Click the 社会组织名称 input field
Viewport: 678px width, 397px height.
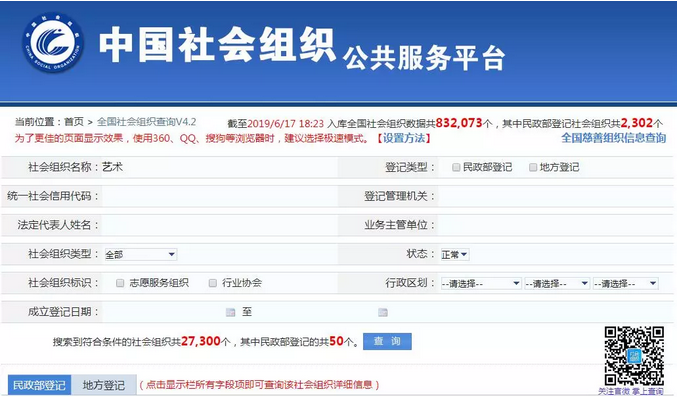(219, 167)
